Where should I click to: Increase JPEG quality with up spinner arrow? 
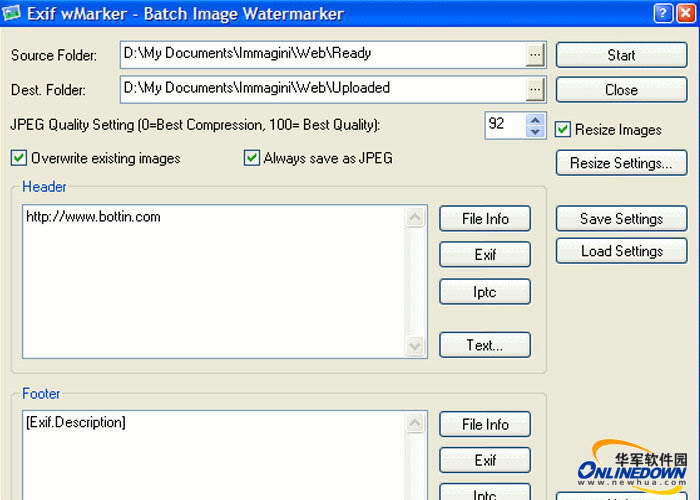click(535, 120)
